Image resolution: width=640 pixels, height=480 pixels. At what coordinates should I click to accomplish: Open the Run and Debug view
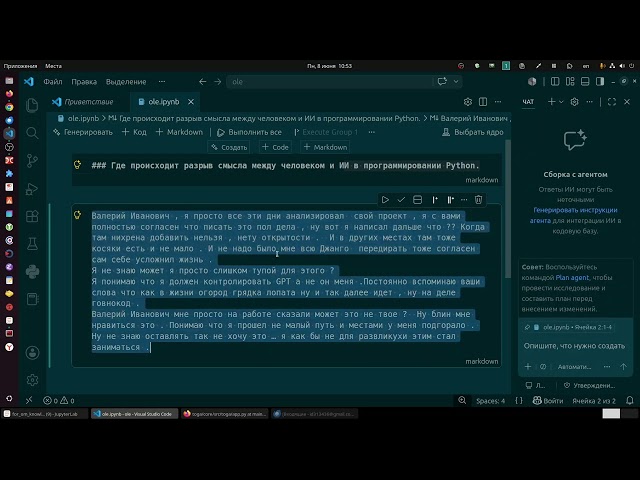[32, 189]
